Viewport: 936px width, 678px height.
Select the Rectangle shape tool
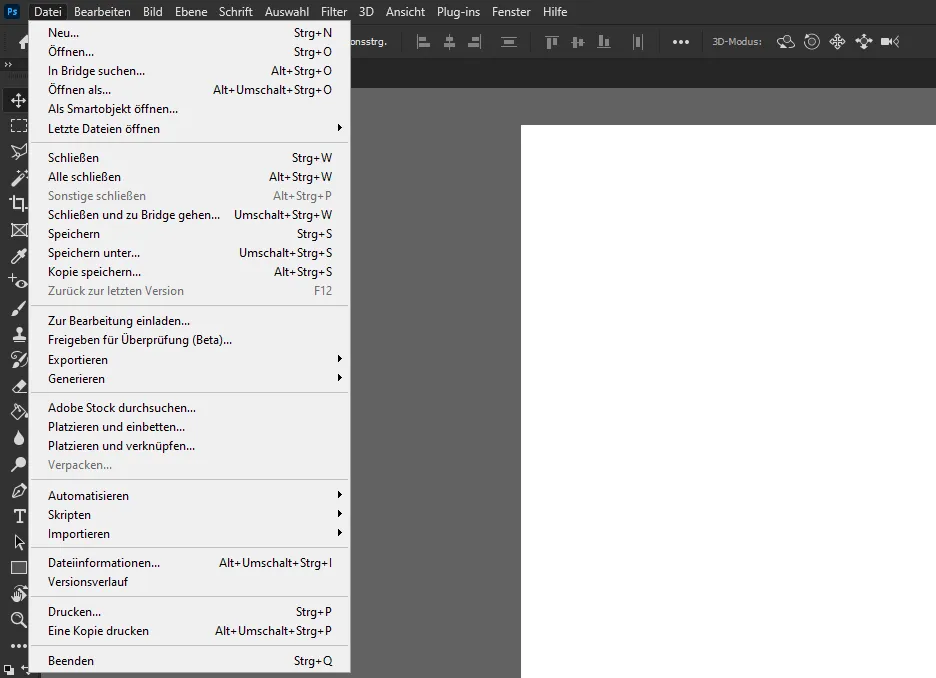[x=19, y=568]
